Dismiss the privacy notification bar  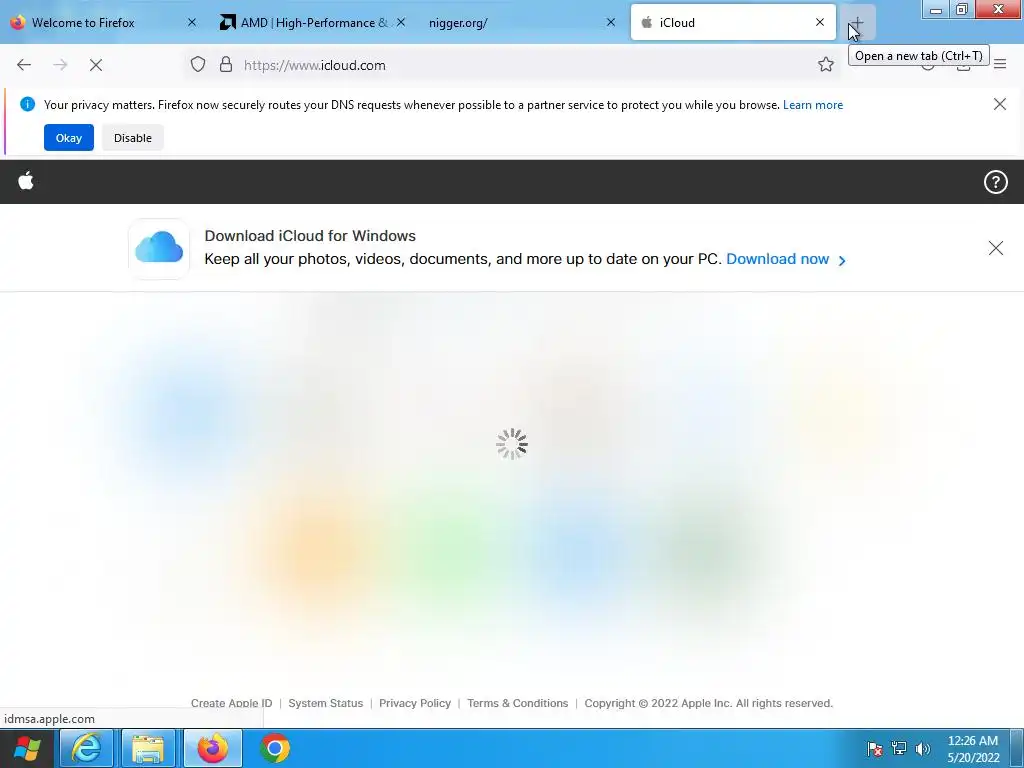(999, 104)
